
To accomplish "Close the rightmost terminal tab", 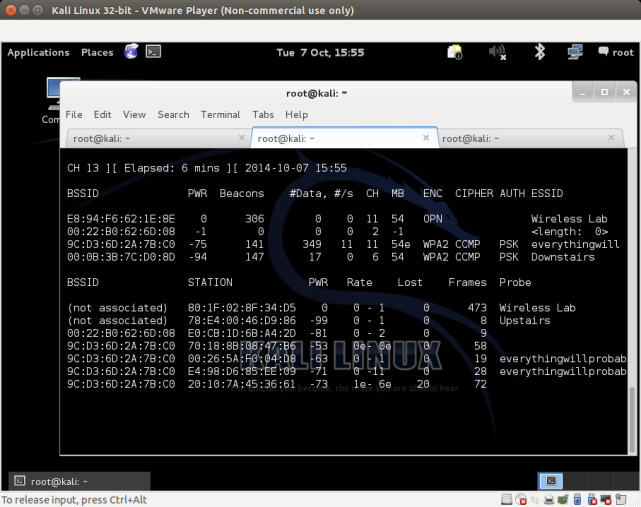I will pos(611,138).
